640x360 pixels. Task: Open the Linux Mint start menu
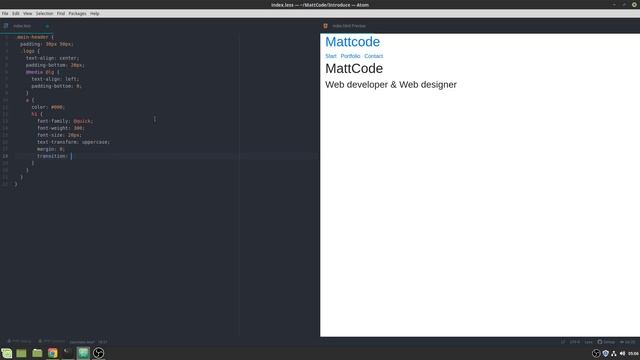click(x=7, y=353)
